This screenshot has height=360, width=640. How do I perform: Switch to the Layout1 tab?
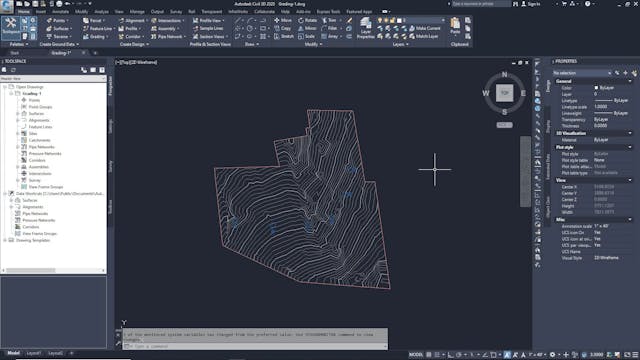coord(34,353)
